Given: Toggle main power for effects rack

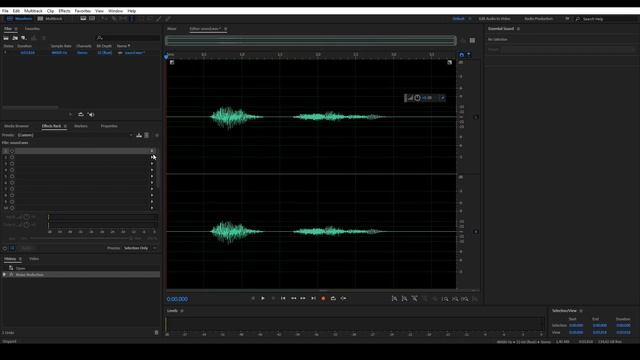Looking at the screenshot, I should click(5, 248).
